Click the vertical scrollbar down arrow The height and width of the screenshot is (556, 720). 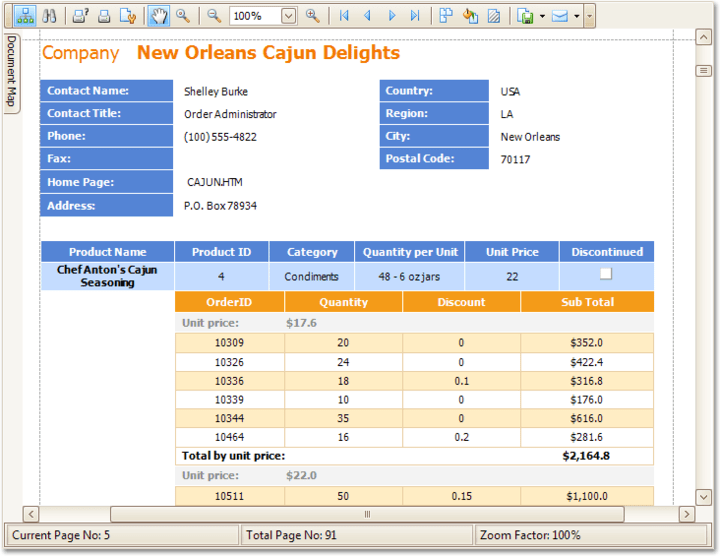(704, 497)
